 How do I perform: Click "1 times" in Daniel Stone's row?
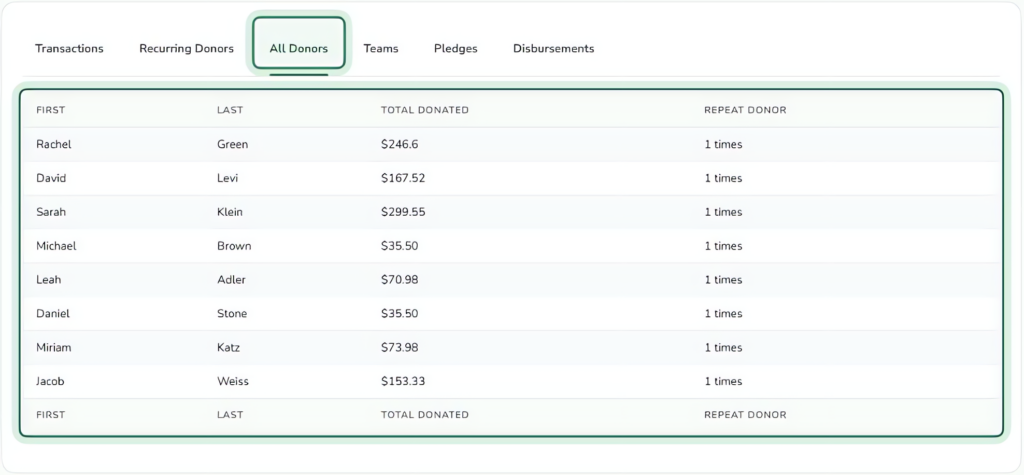pyautogui.click(x=723, y=314)
